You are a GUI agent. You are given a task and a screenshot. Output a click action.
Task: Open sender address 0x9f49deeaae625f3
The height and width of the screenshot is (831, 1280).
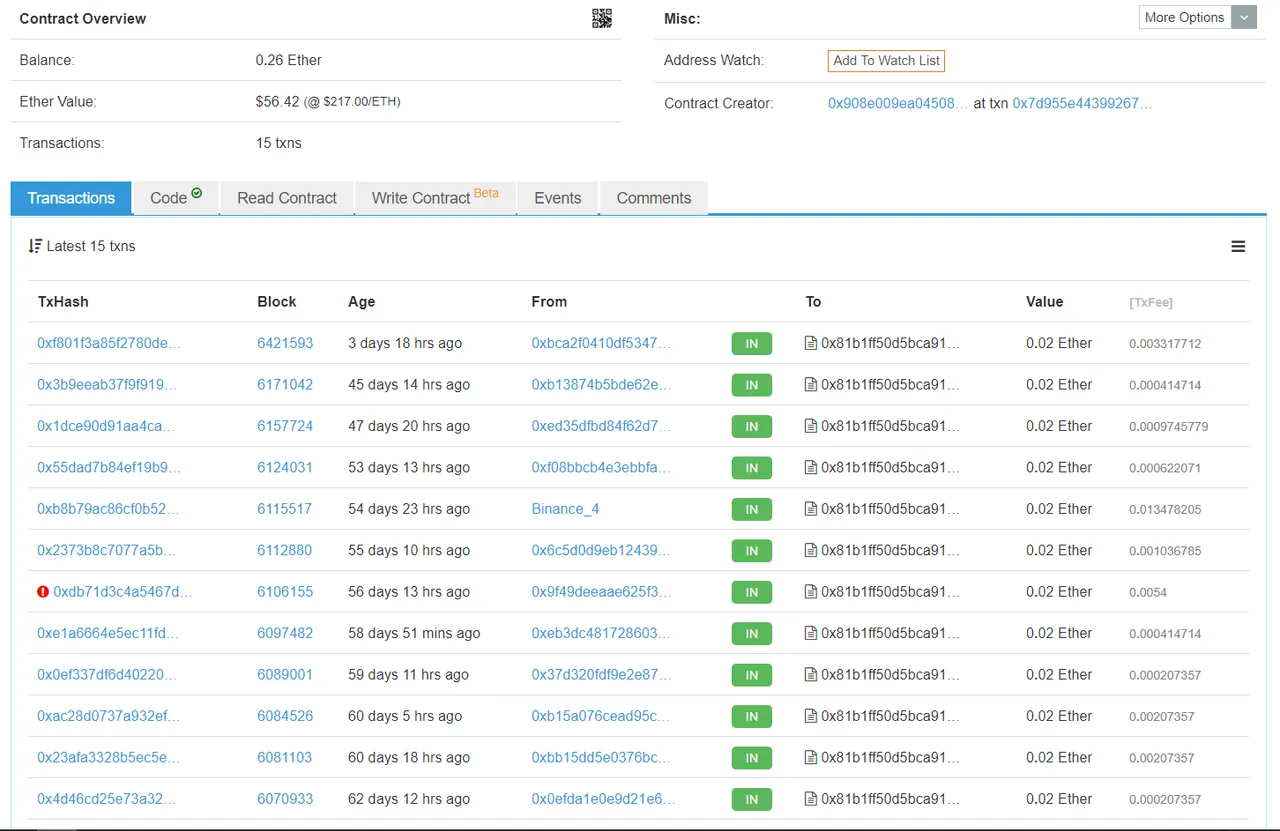pyautogui.click(x=601, y=592)
